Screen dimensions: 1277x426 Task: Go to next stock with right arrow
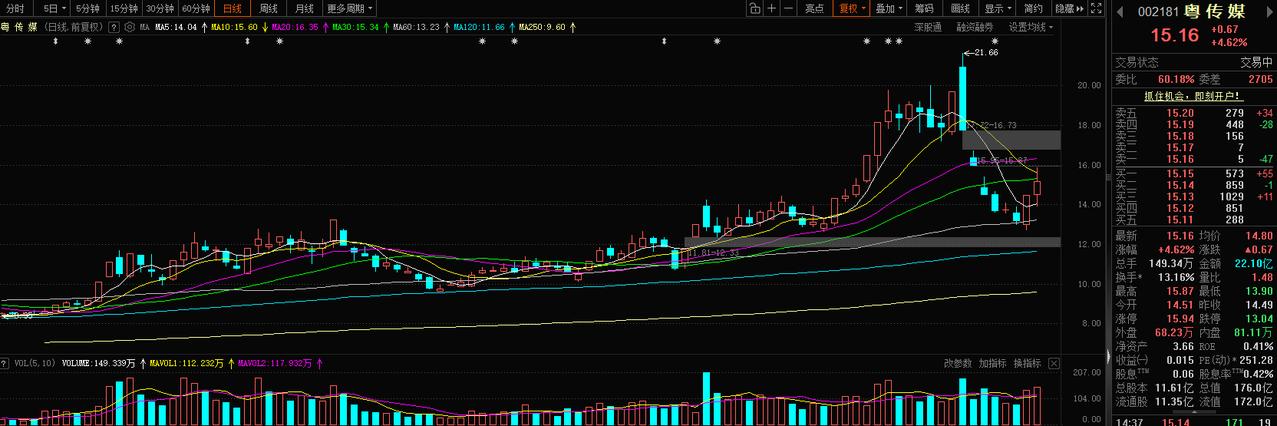coord(1269,11)
